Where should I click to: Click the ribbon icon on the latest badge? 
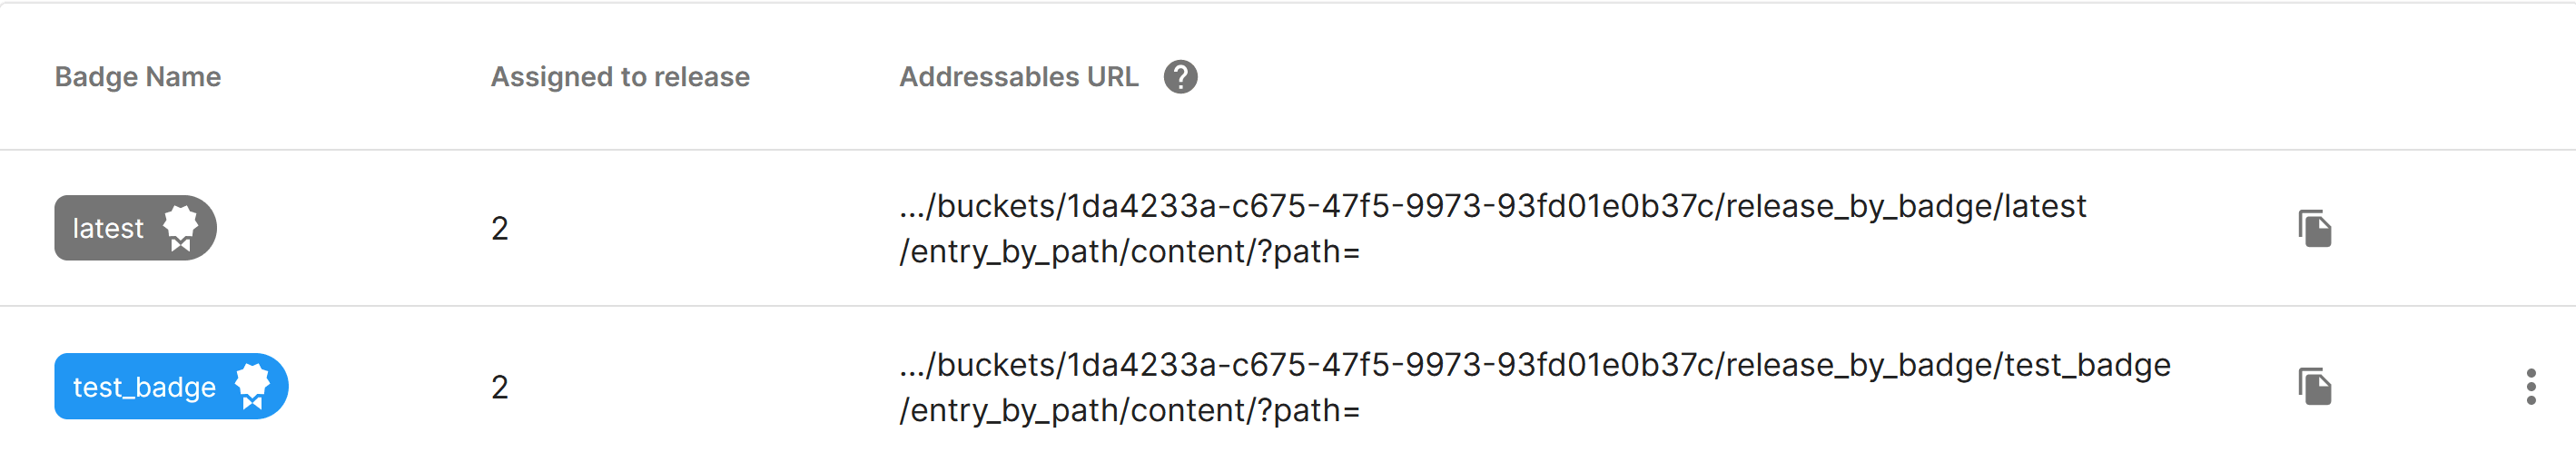click(181, 228)
